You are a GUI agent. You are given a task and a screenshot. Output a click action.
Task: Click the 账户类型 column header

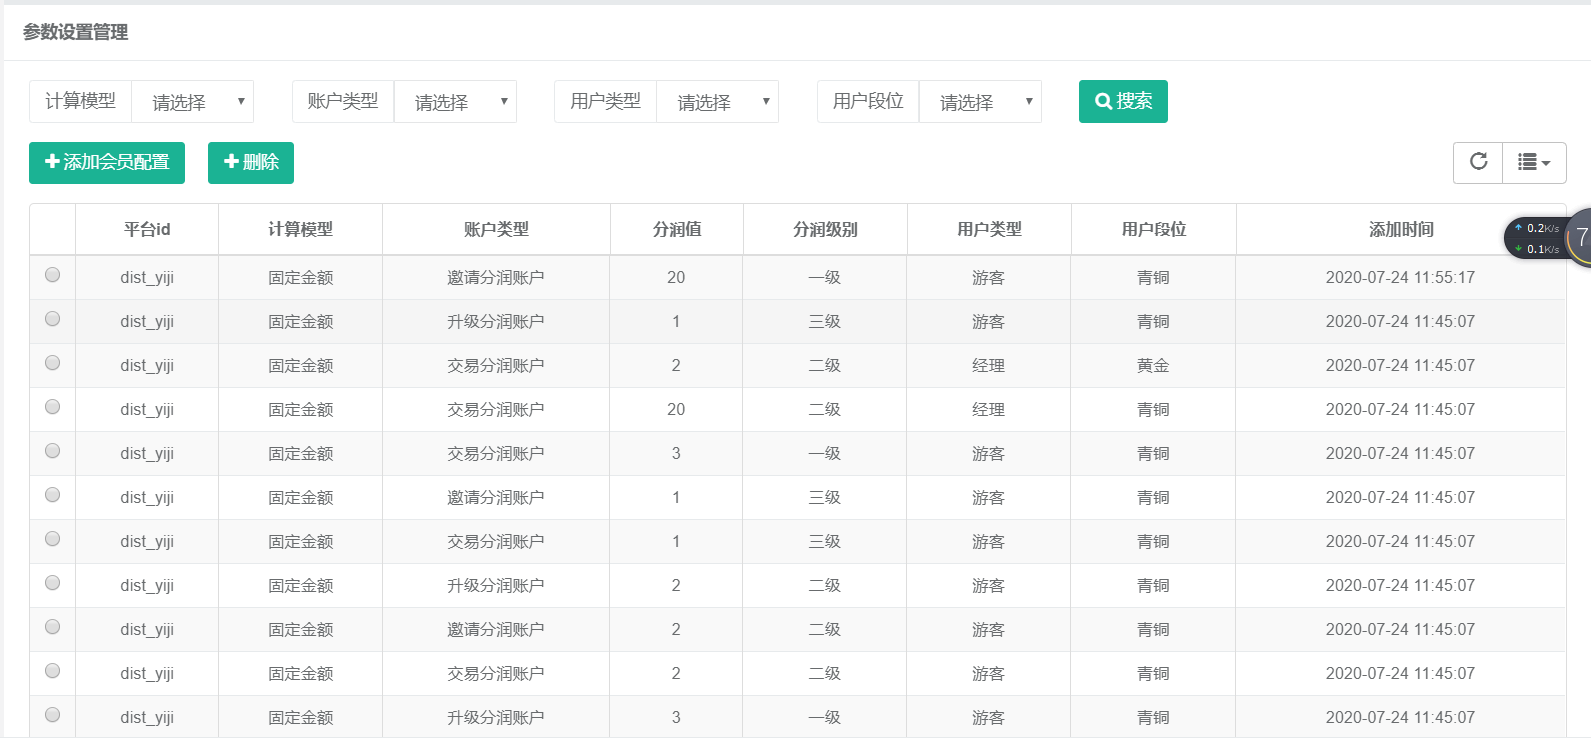point(496,230)
